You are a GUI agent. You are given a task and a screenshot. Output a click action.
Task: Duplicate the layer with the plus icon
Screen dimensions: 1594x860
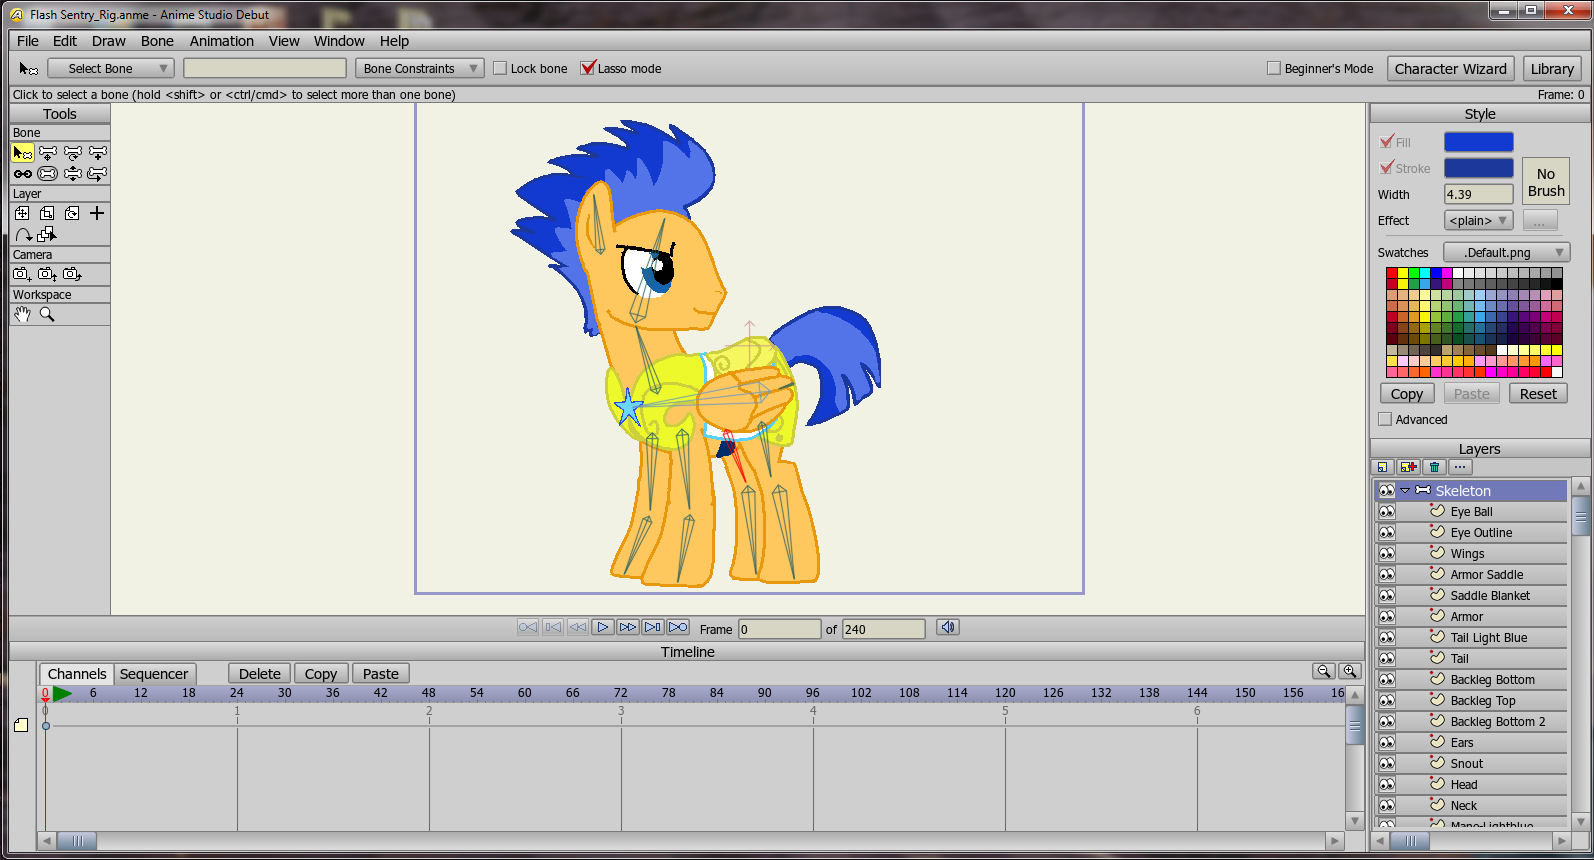pyautogui.click(x=1409, y=467)
